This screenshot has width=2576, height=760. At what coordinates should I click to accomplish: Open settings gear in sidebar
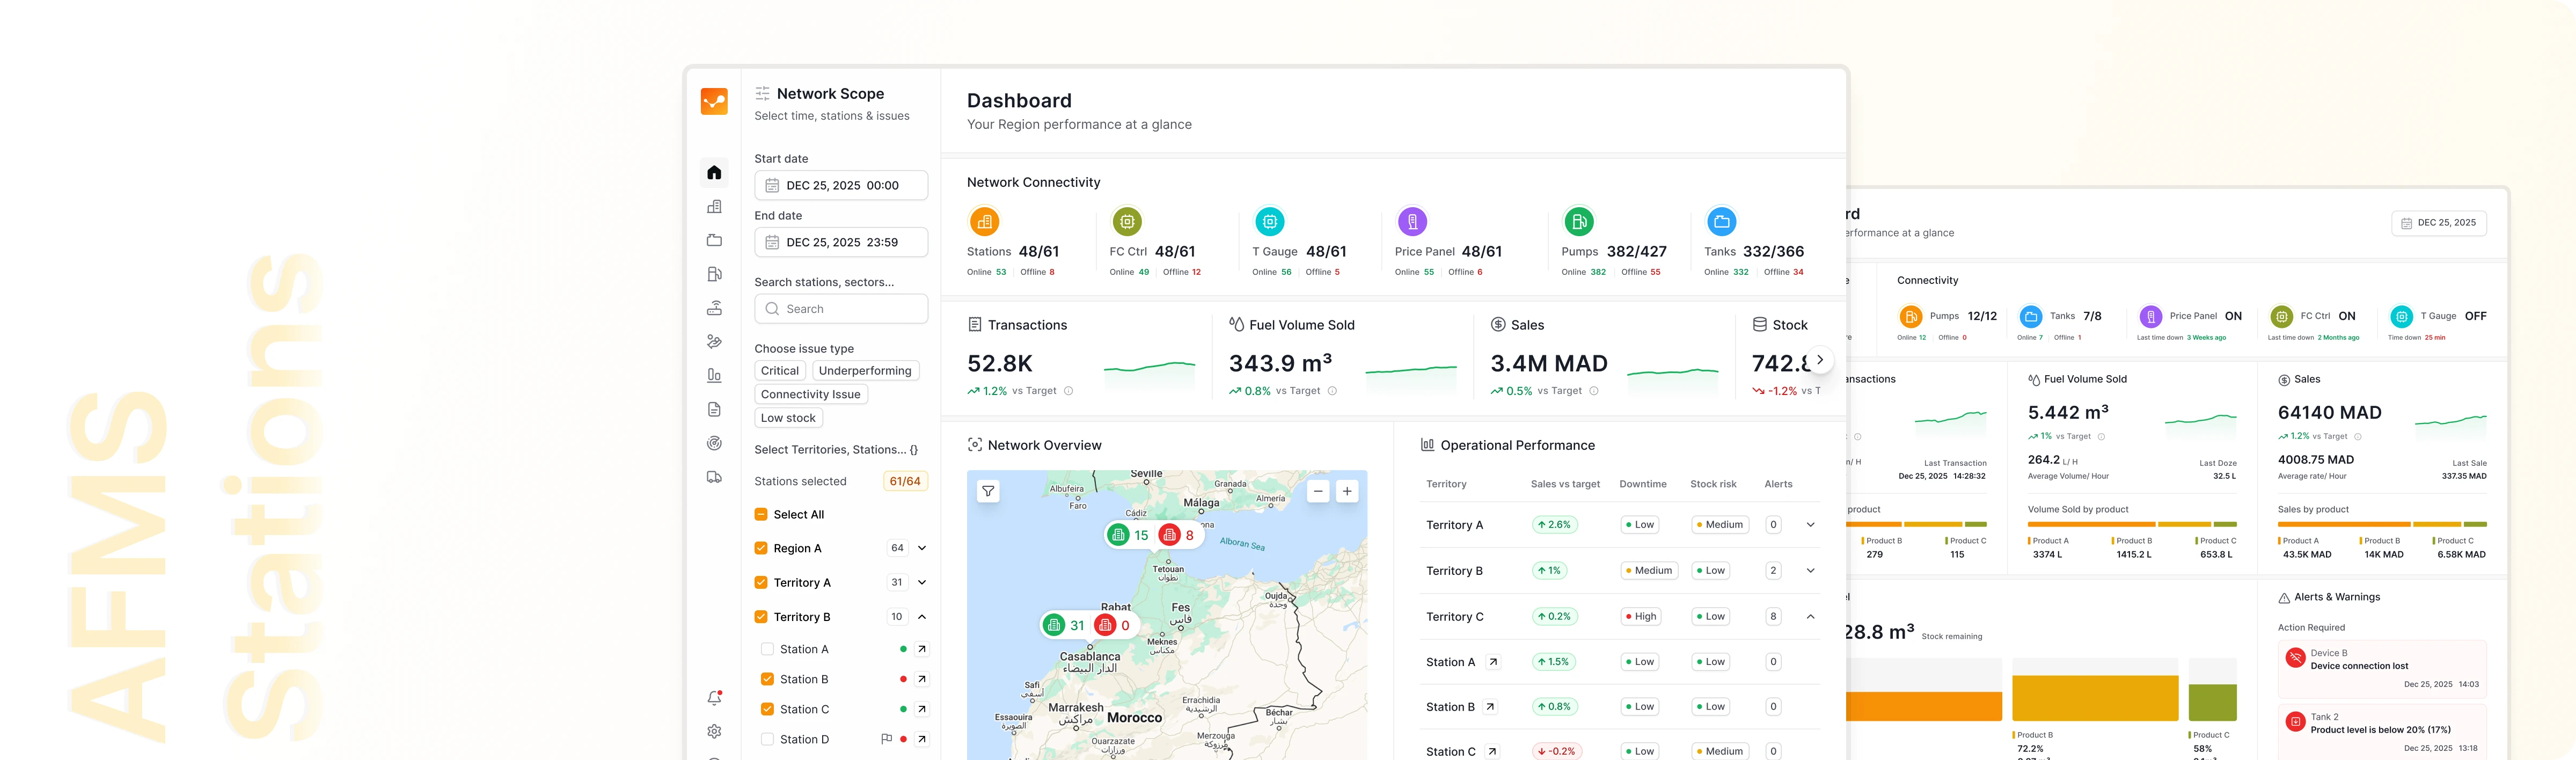[714, 732]
